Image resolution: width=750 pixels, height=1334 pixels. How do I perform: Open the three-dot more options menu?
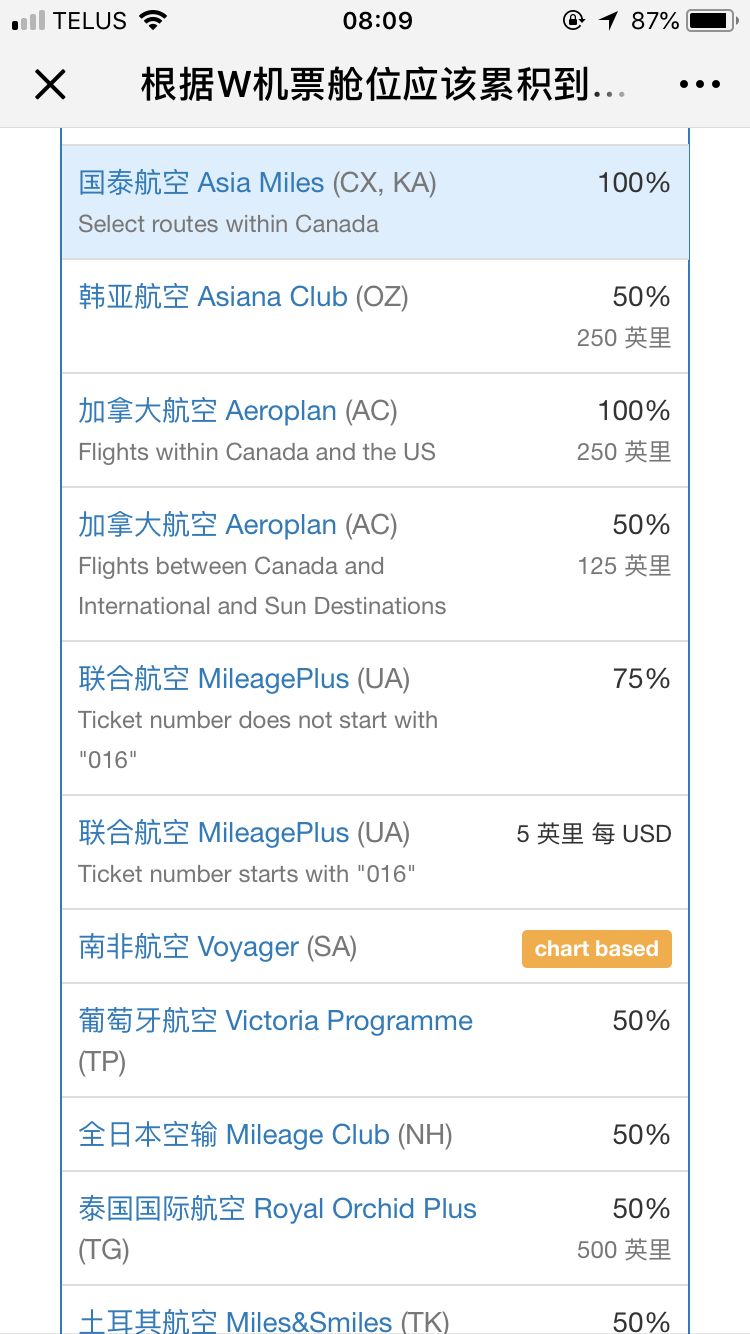[x=699, y=85]
